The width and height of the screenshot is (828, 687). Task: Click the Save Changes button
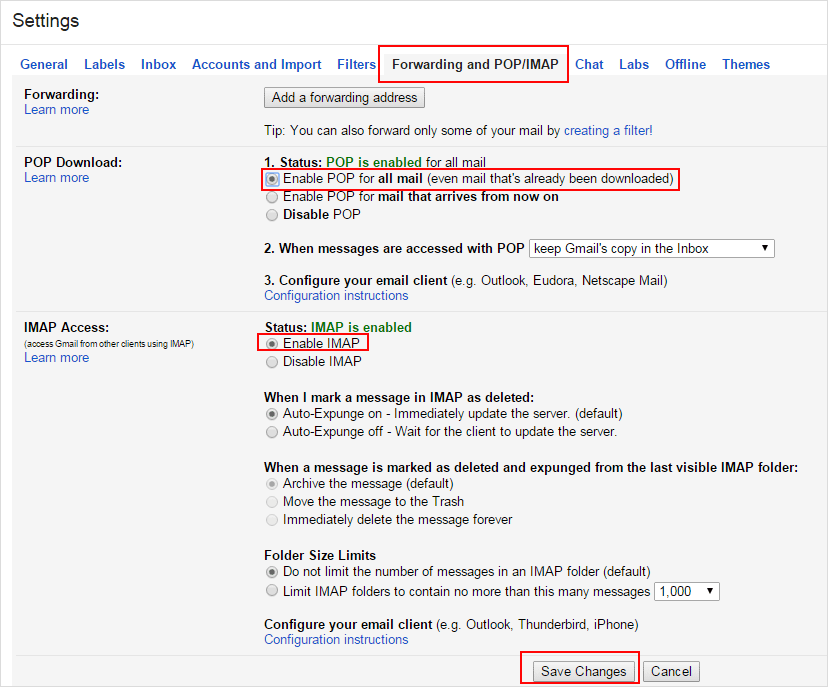583,671
